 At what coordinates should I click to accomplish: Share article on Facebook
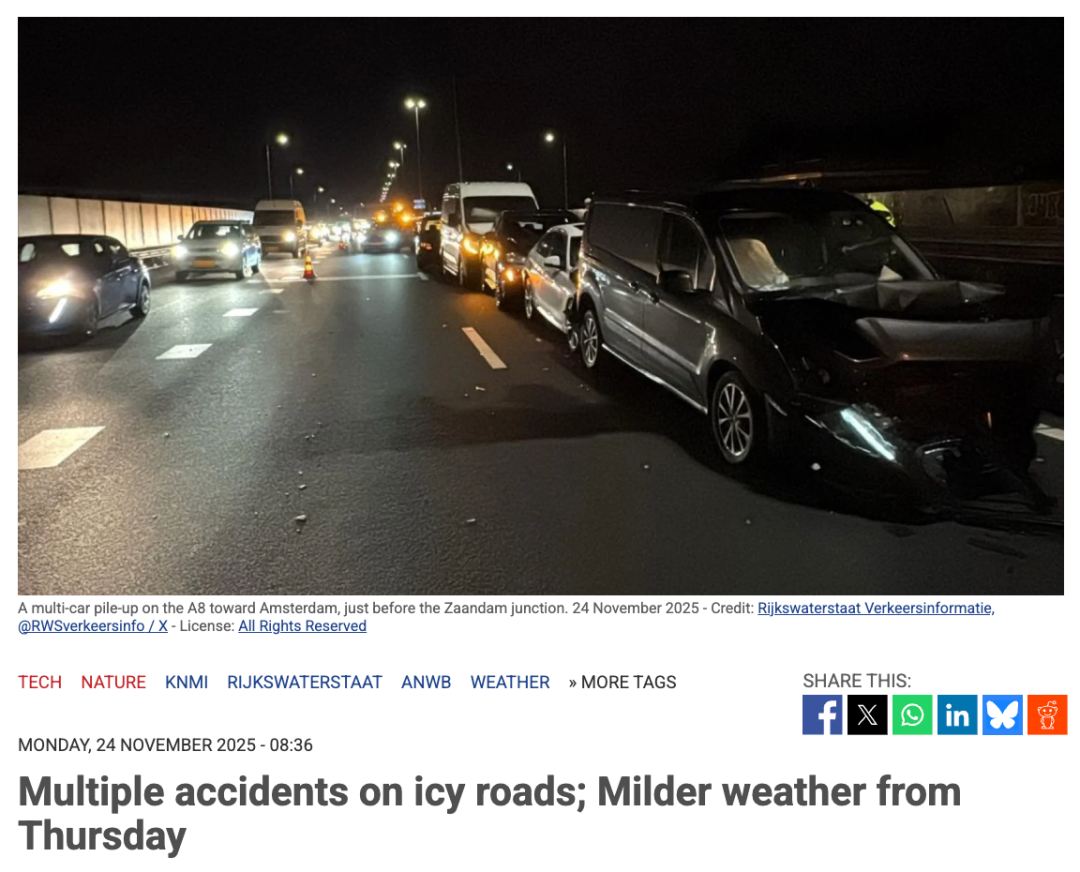[x=822, y=714]
